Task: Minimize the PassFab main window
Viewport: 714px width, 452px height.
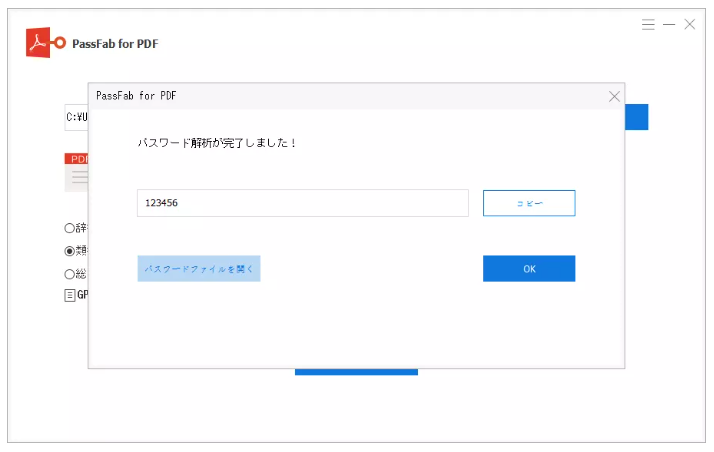Action: pos(669,24)
